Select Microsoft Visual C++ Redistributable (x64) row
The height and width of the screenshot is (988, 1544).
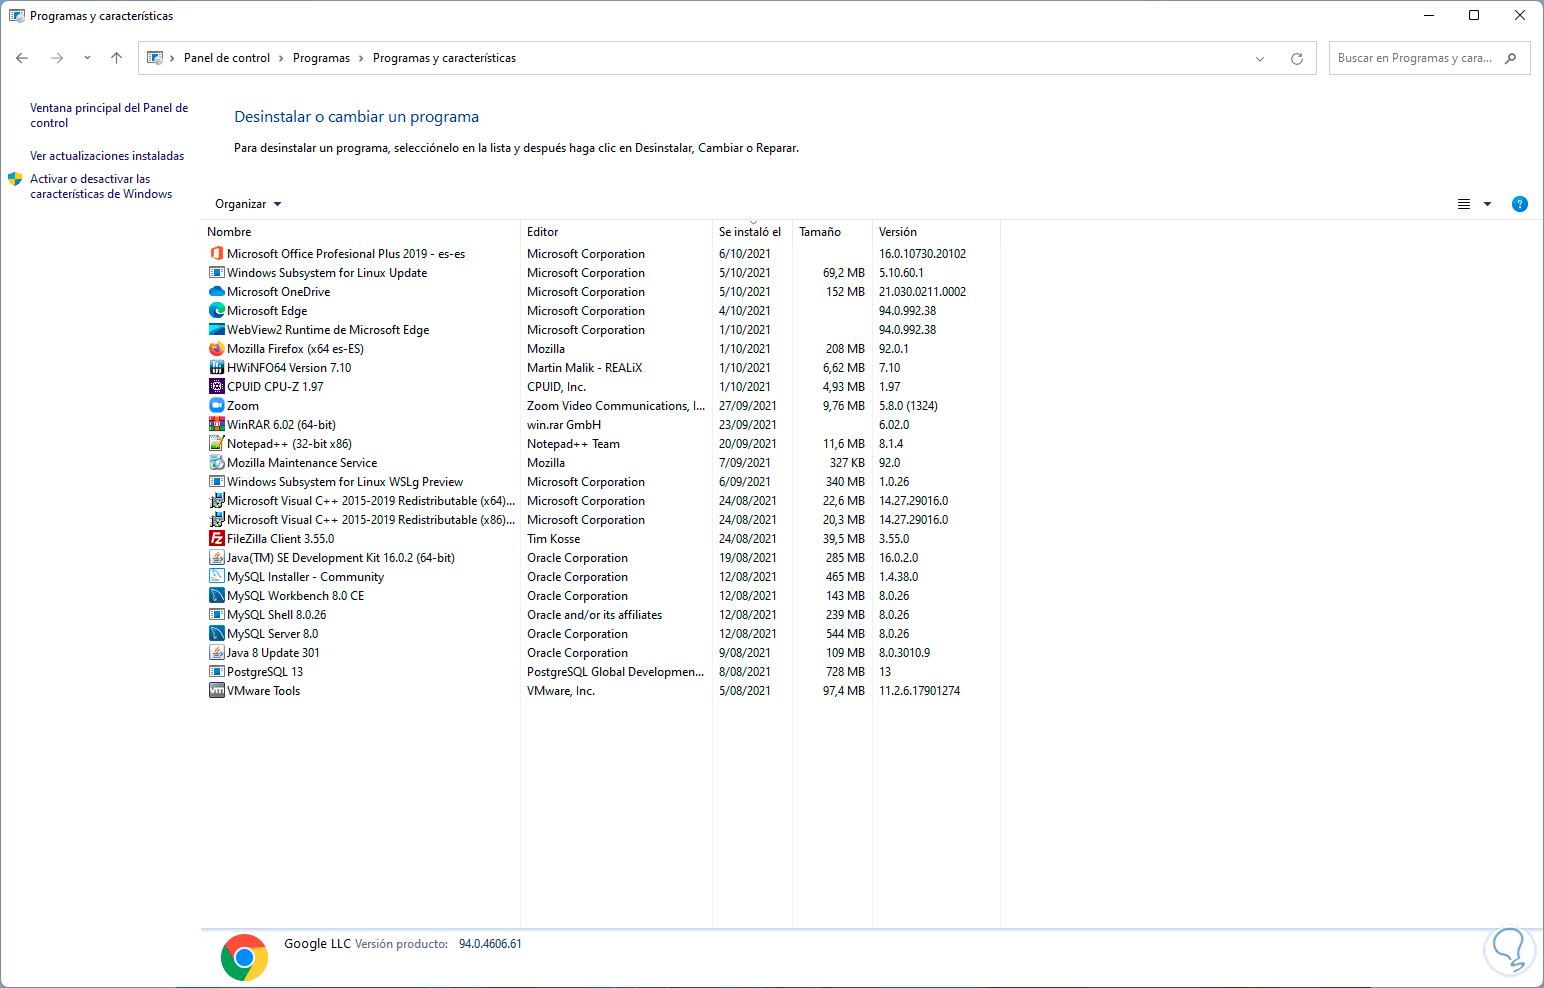(x=600, y=501)
